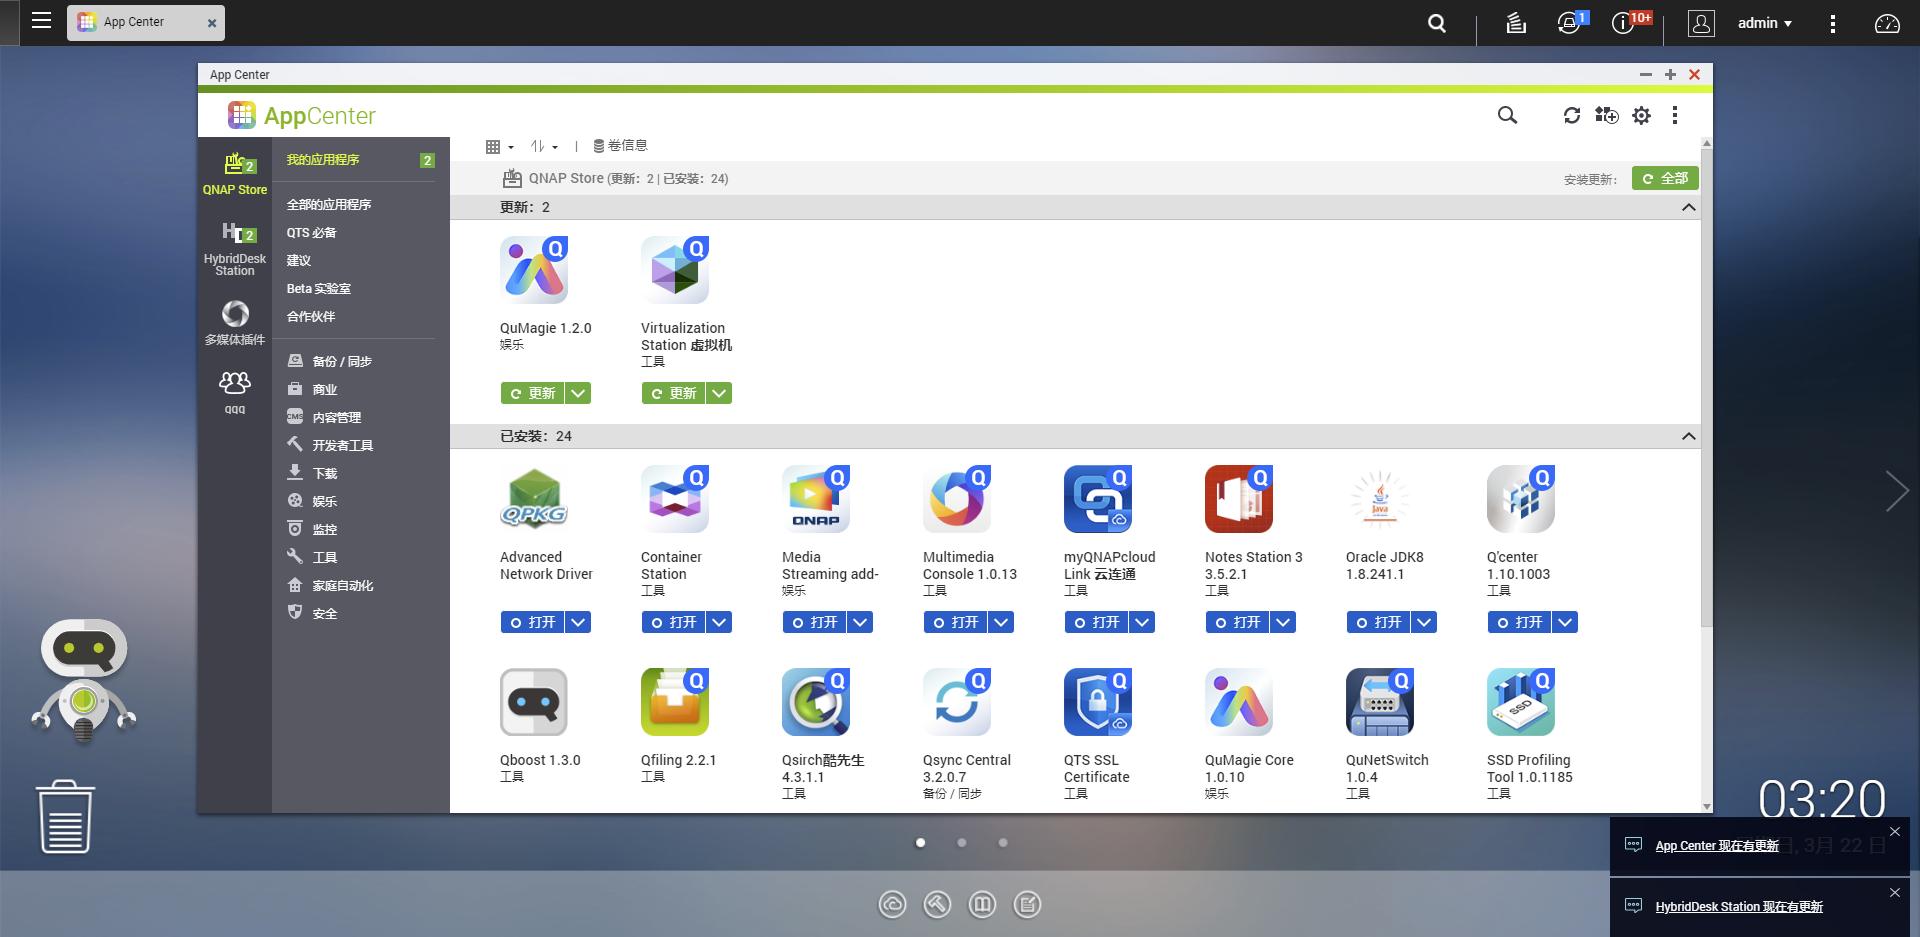Image resolution: width=1920 pixels, height=937 pixels.
Task: Click the Qboost robot desktop widget
Action: click(84, 681)
